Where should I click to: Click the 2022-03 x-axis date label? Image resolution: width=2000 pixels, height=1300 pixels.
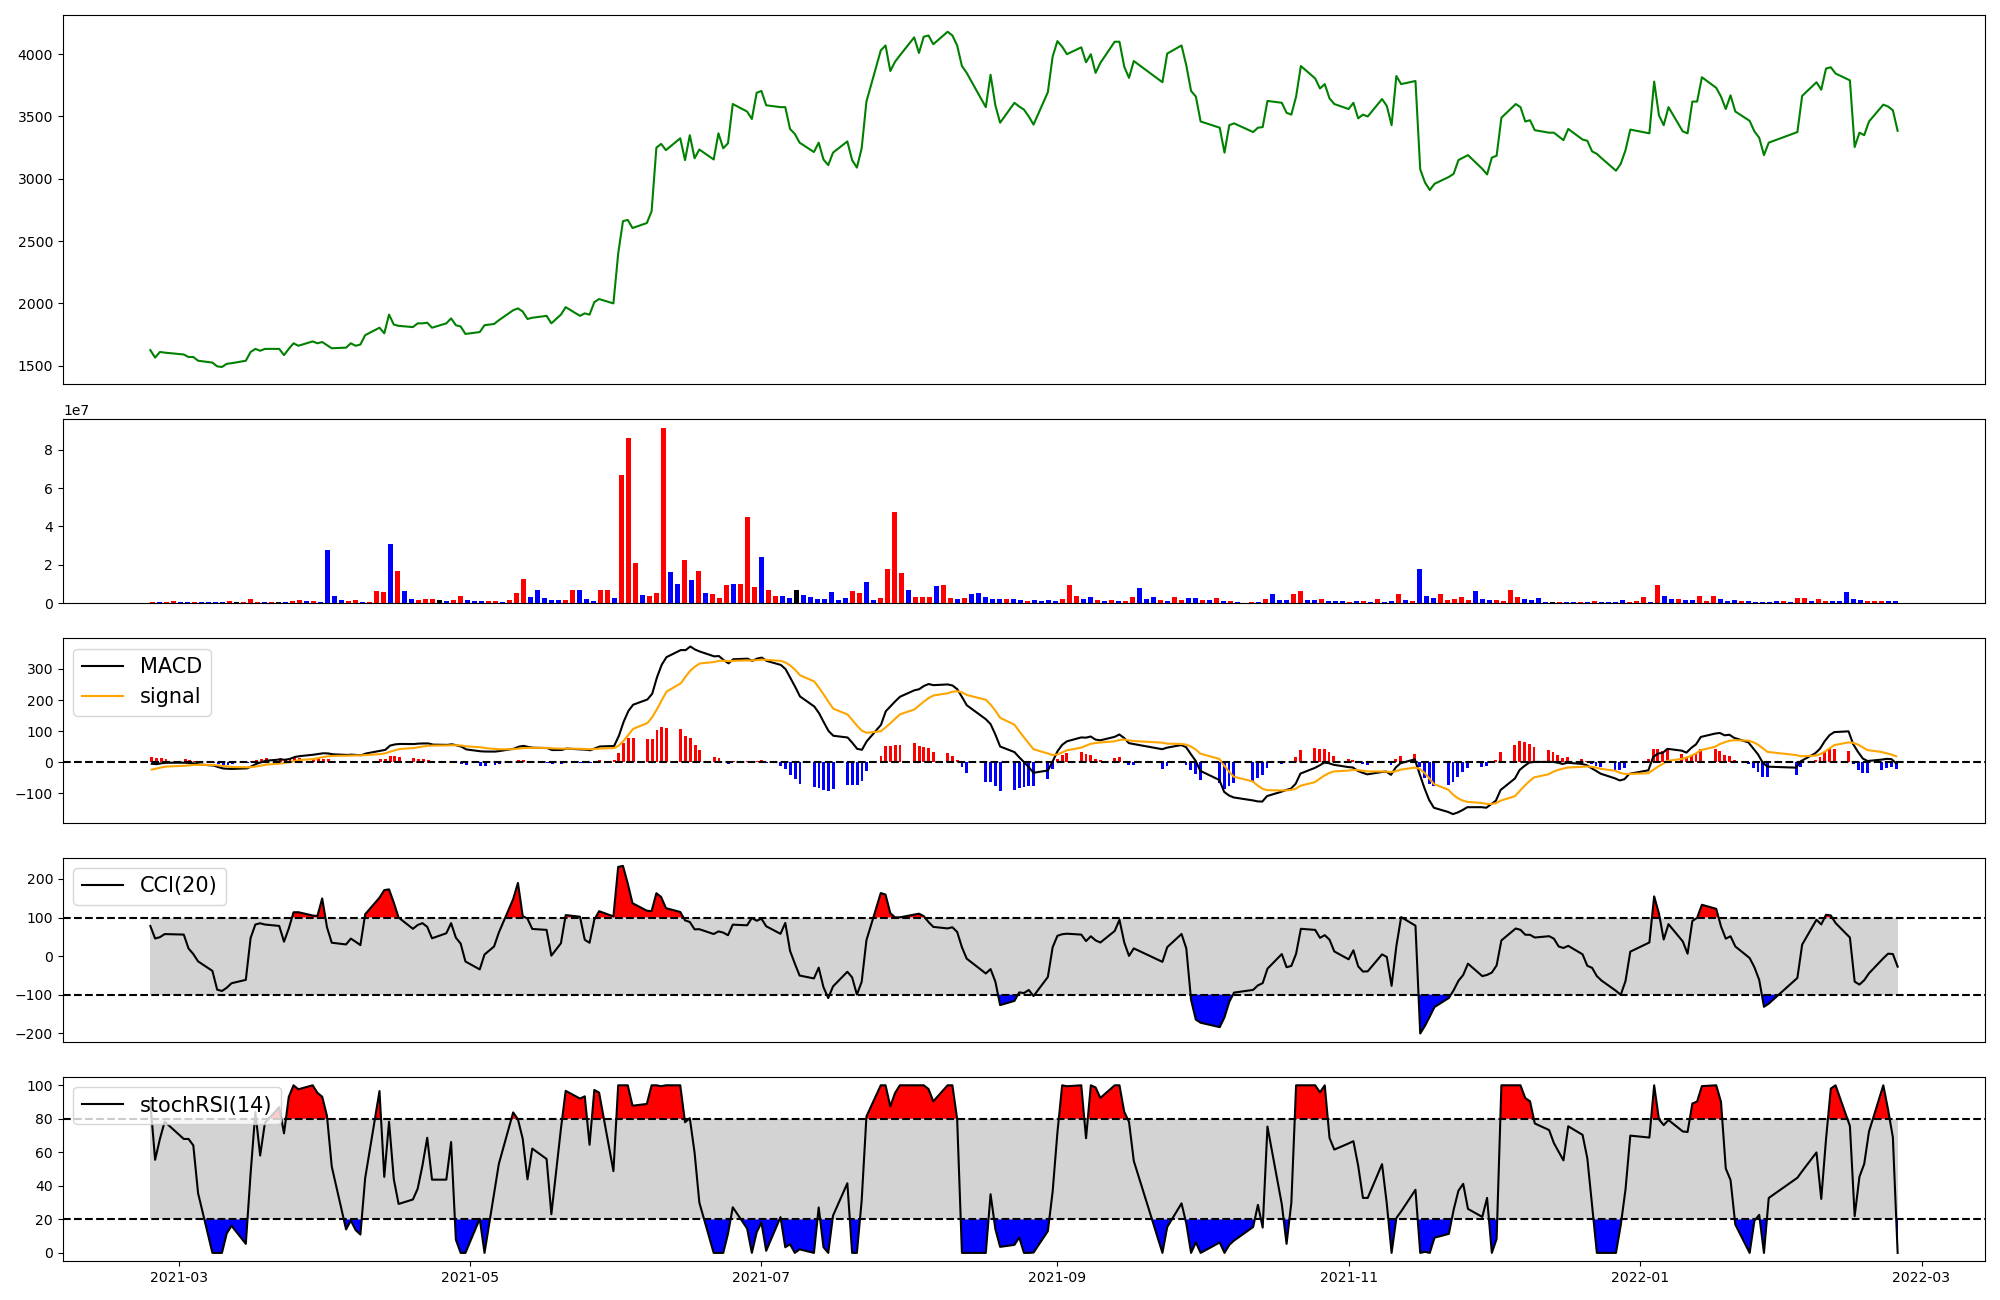(x=1922, y=1277)
